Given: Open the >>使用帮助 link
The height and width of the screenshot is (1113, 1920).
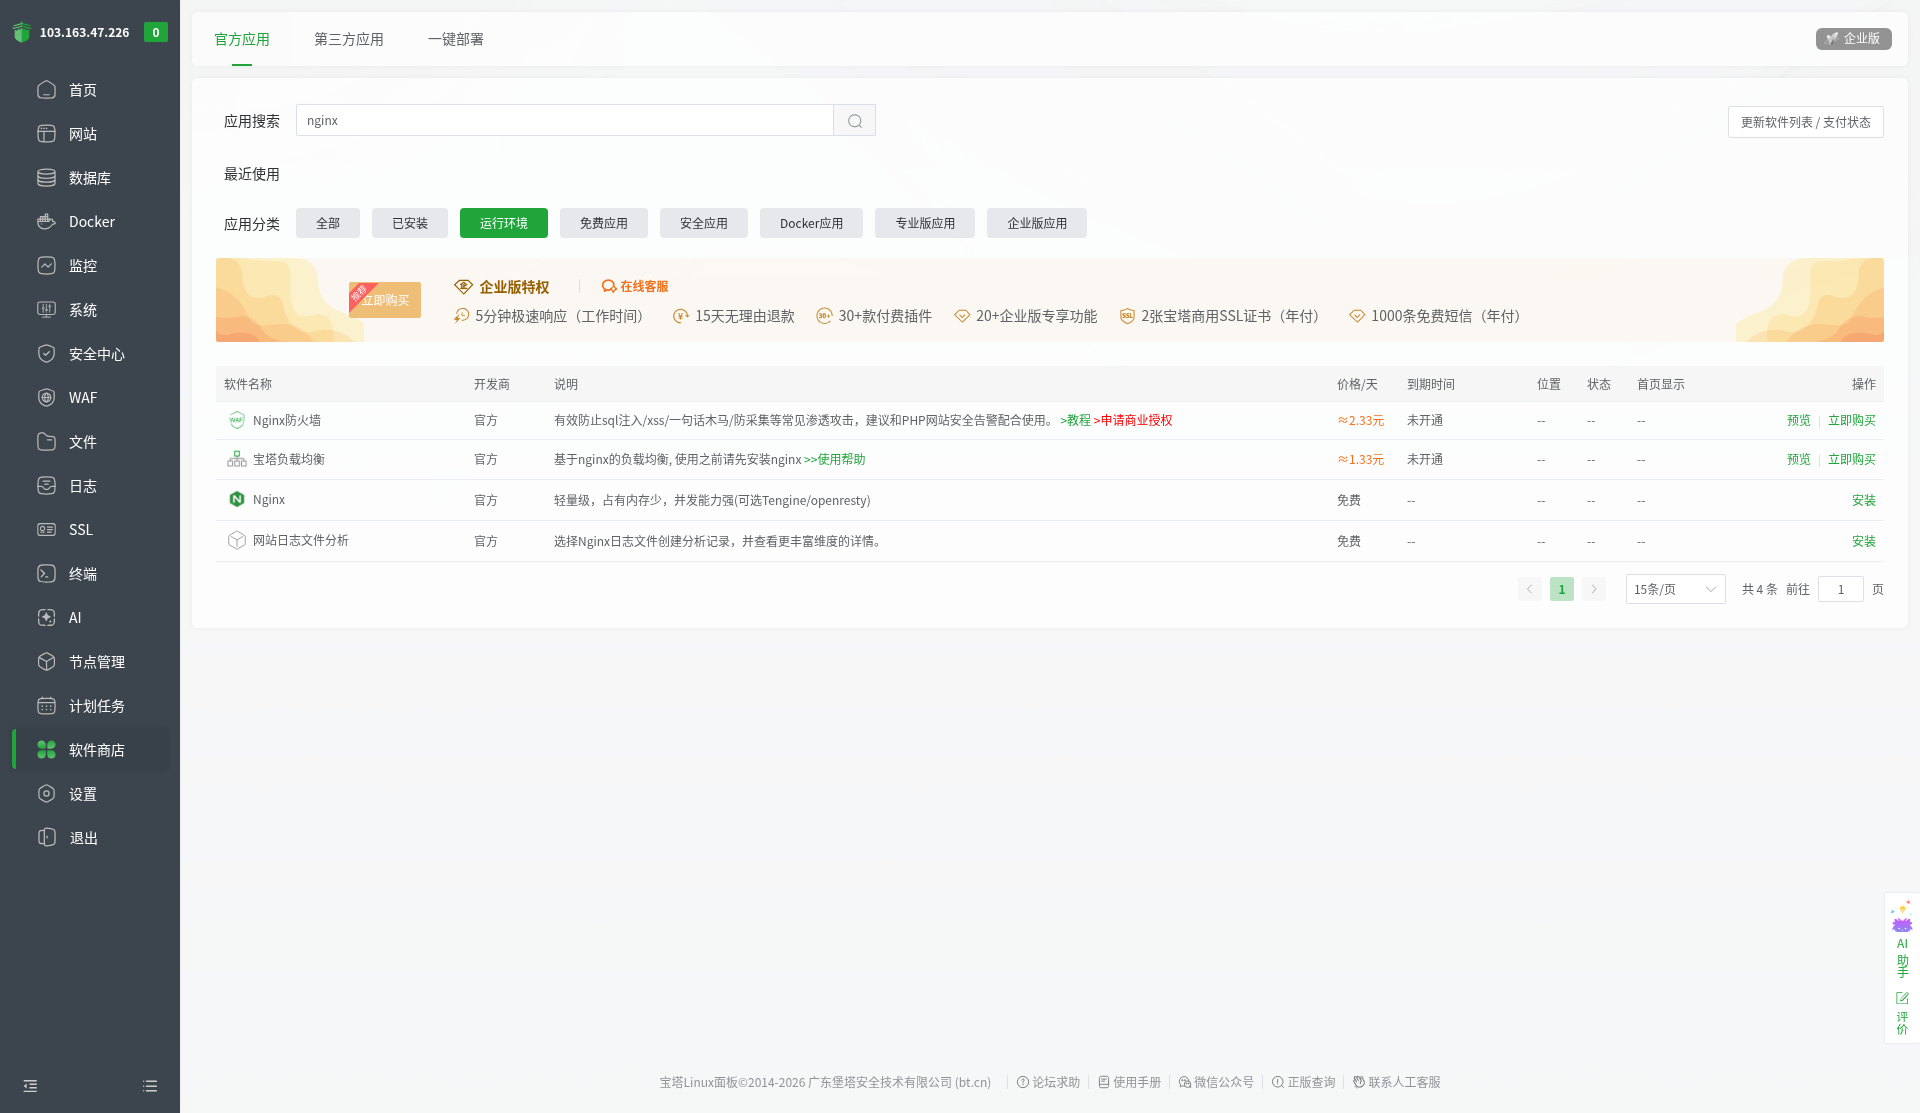Looking at the screenshot, I should pos(835,460).
